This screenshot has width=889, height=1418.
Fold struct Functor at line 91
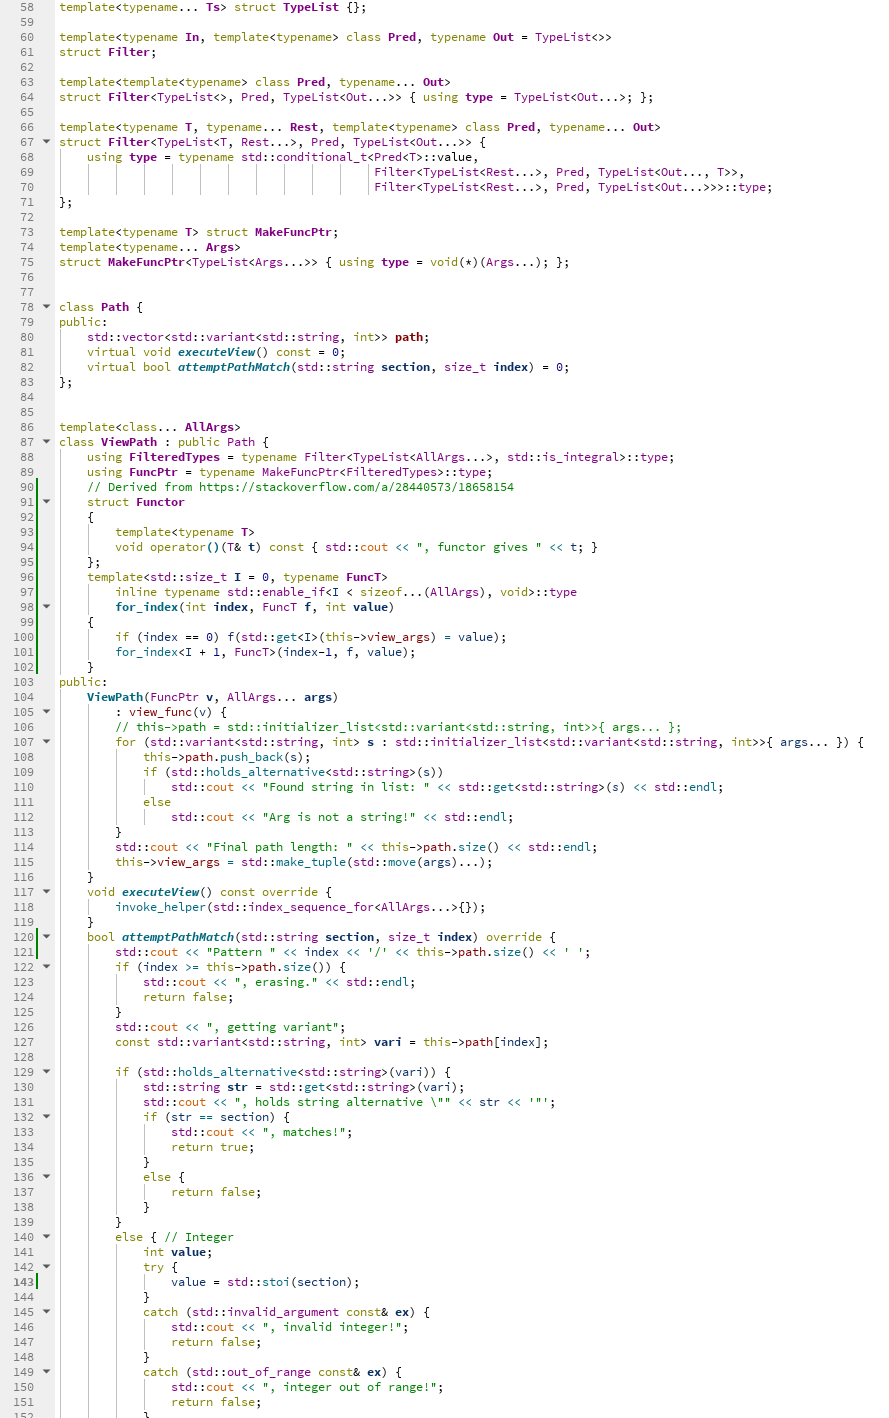tap(46, 502)
